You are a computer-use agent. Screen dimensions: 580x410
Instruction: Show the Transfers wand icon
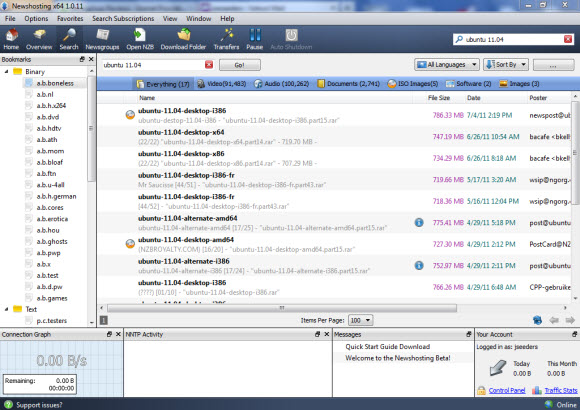pos(226,39)
